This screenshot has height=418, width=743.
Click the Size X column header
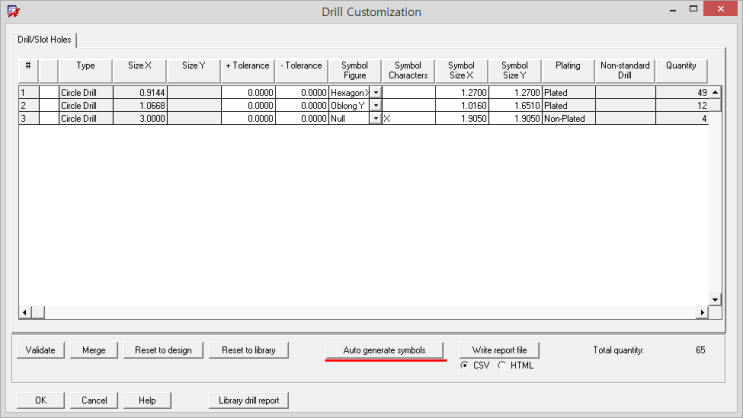tap(140, 71)
